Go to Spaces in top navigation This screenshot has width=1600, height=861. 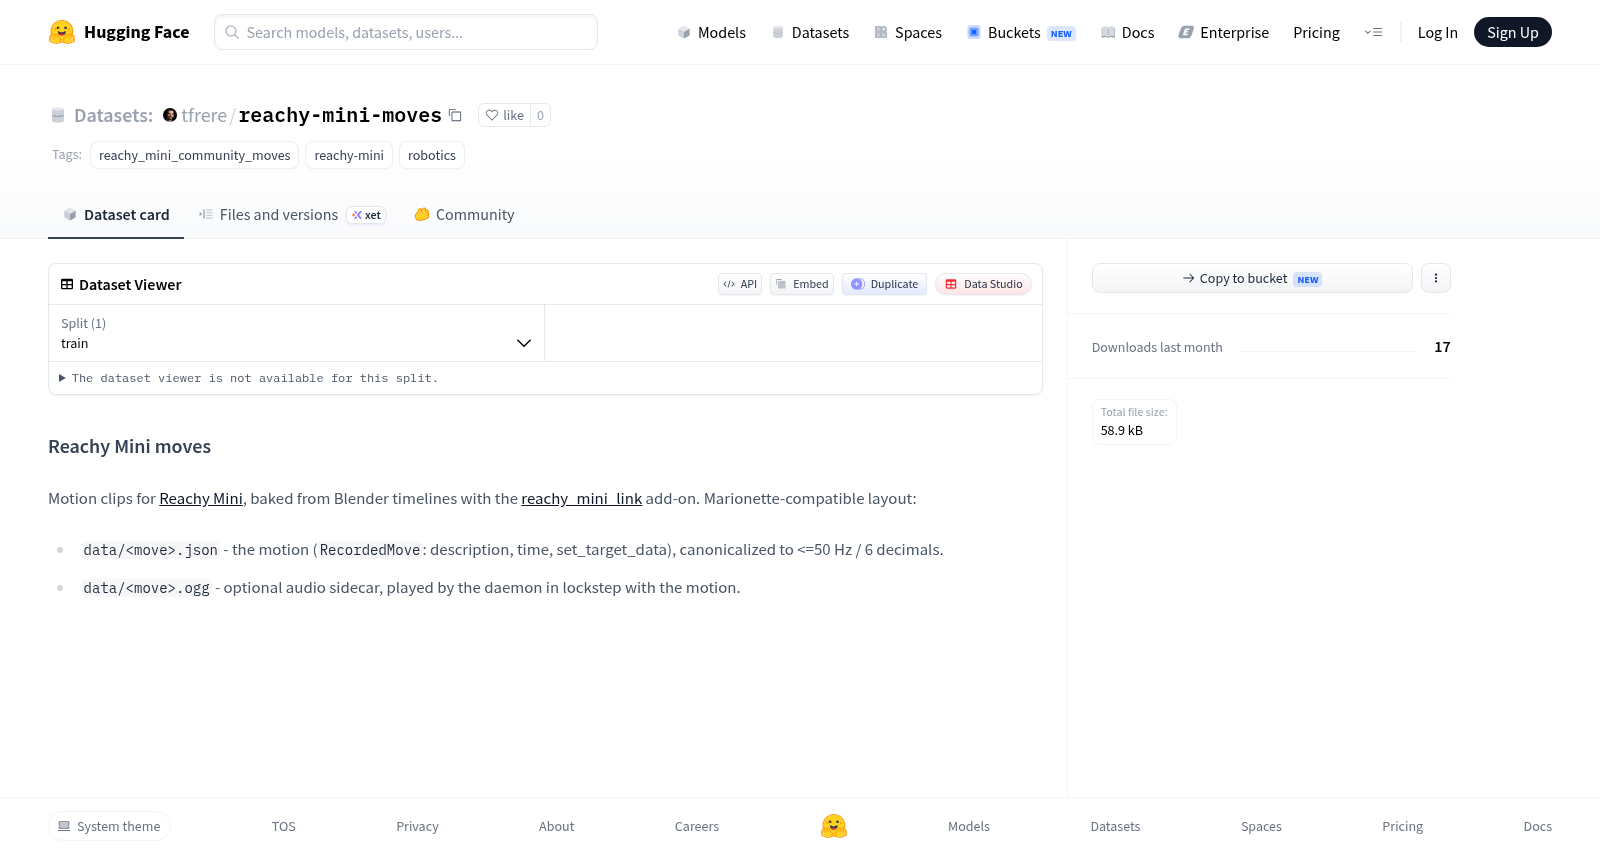click(x=908, y=32)
